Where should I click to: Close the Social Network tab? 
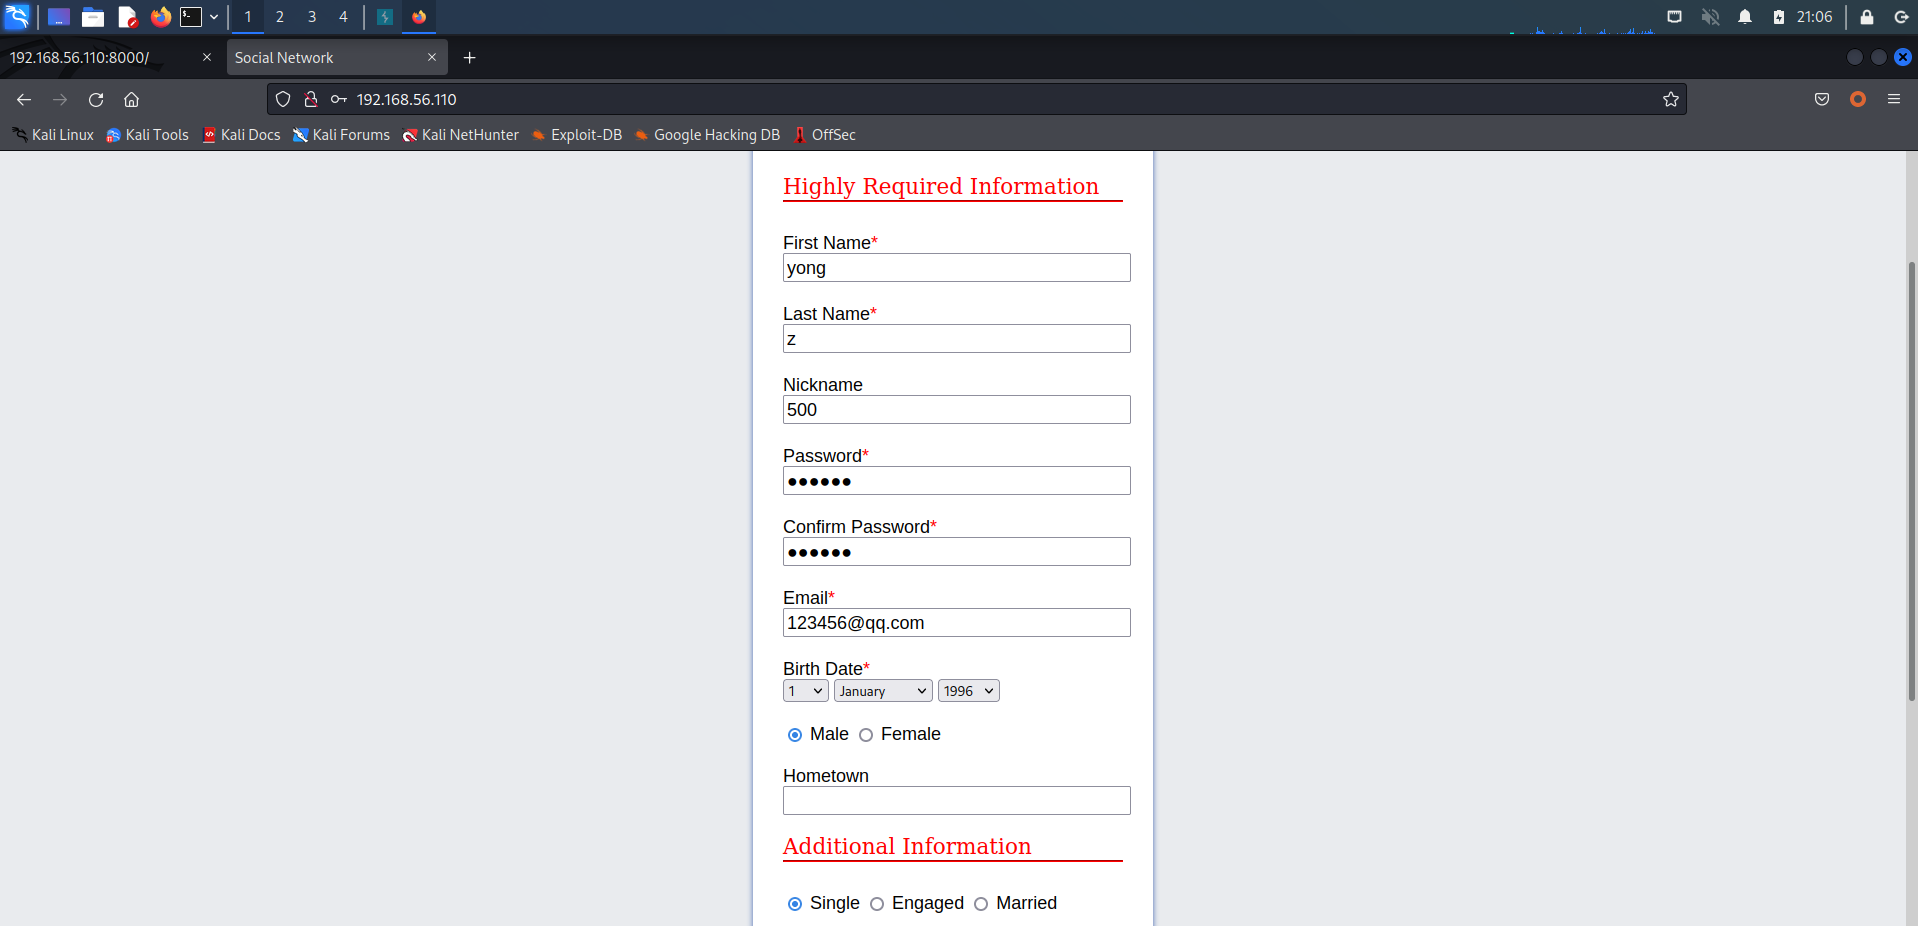tap(432, 57)
